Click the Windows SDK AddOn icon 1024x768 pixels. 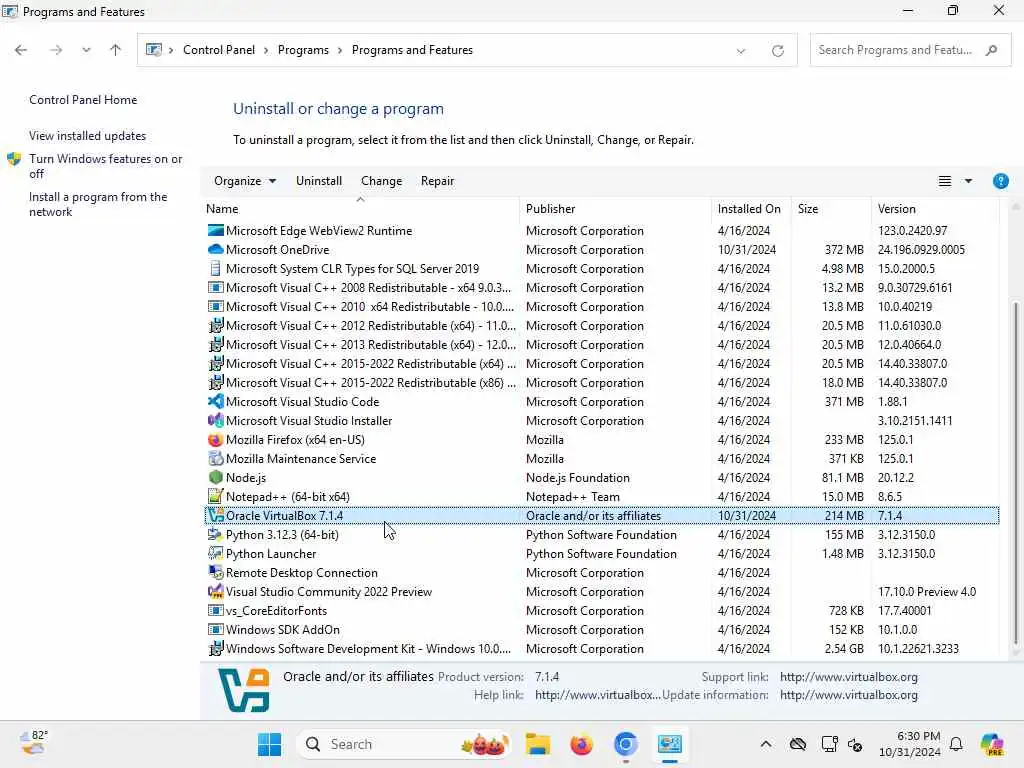click(x=215, y=630)
